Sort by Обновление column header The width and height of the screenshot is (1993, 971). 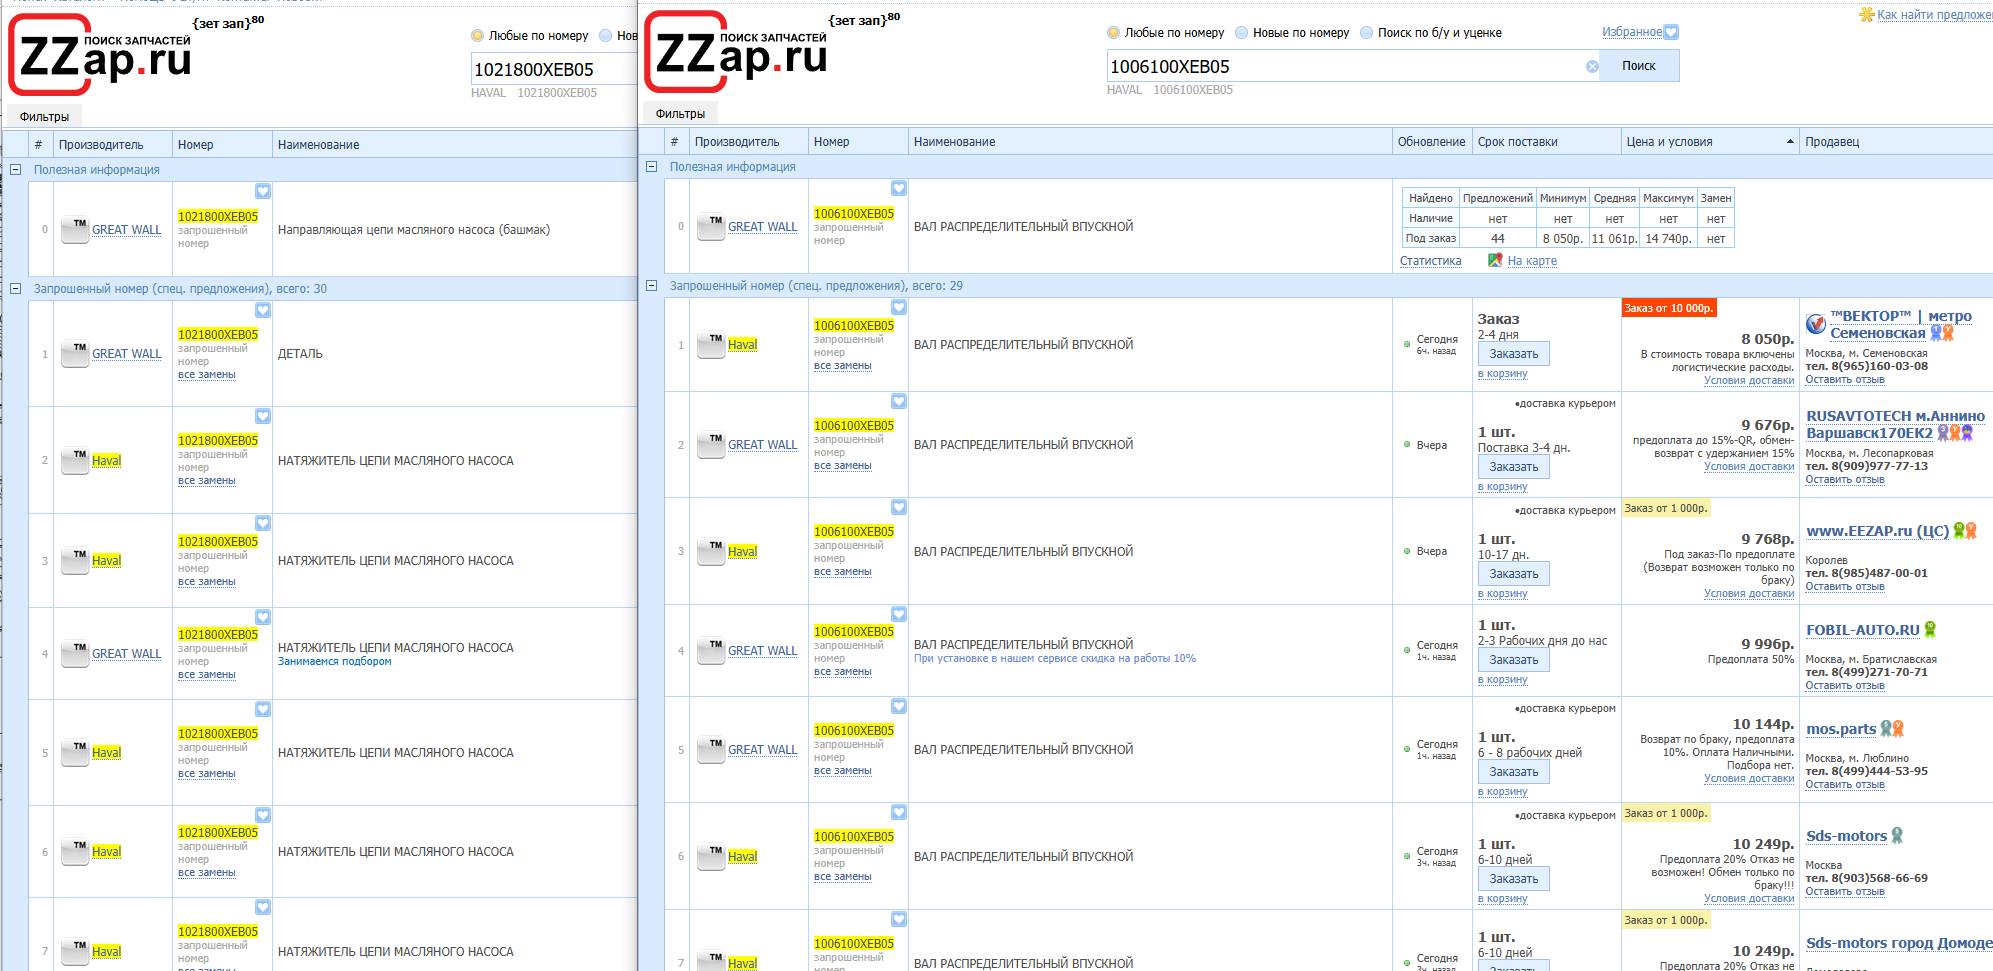coord(1432,142)
